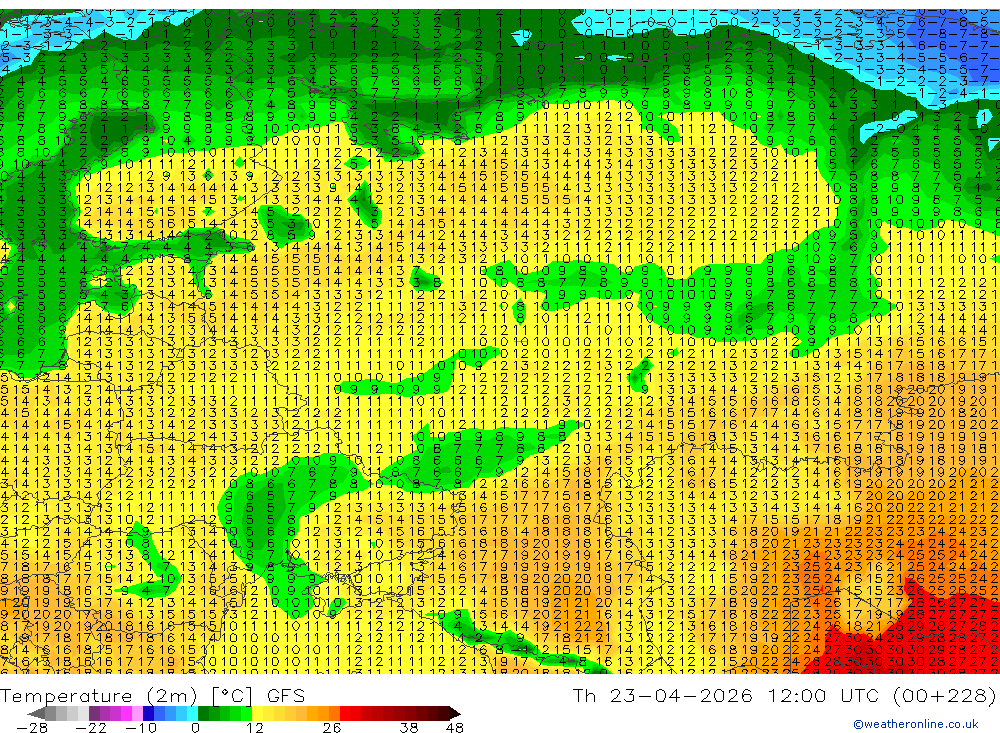This screenshot has width=1000, height=733.
Task: Click the 'Temperature (2m) [°C] GFS' title
Action: coord(152,696)
